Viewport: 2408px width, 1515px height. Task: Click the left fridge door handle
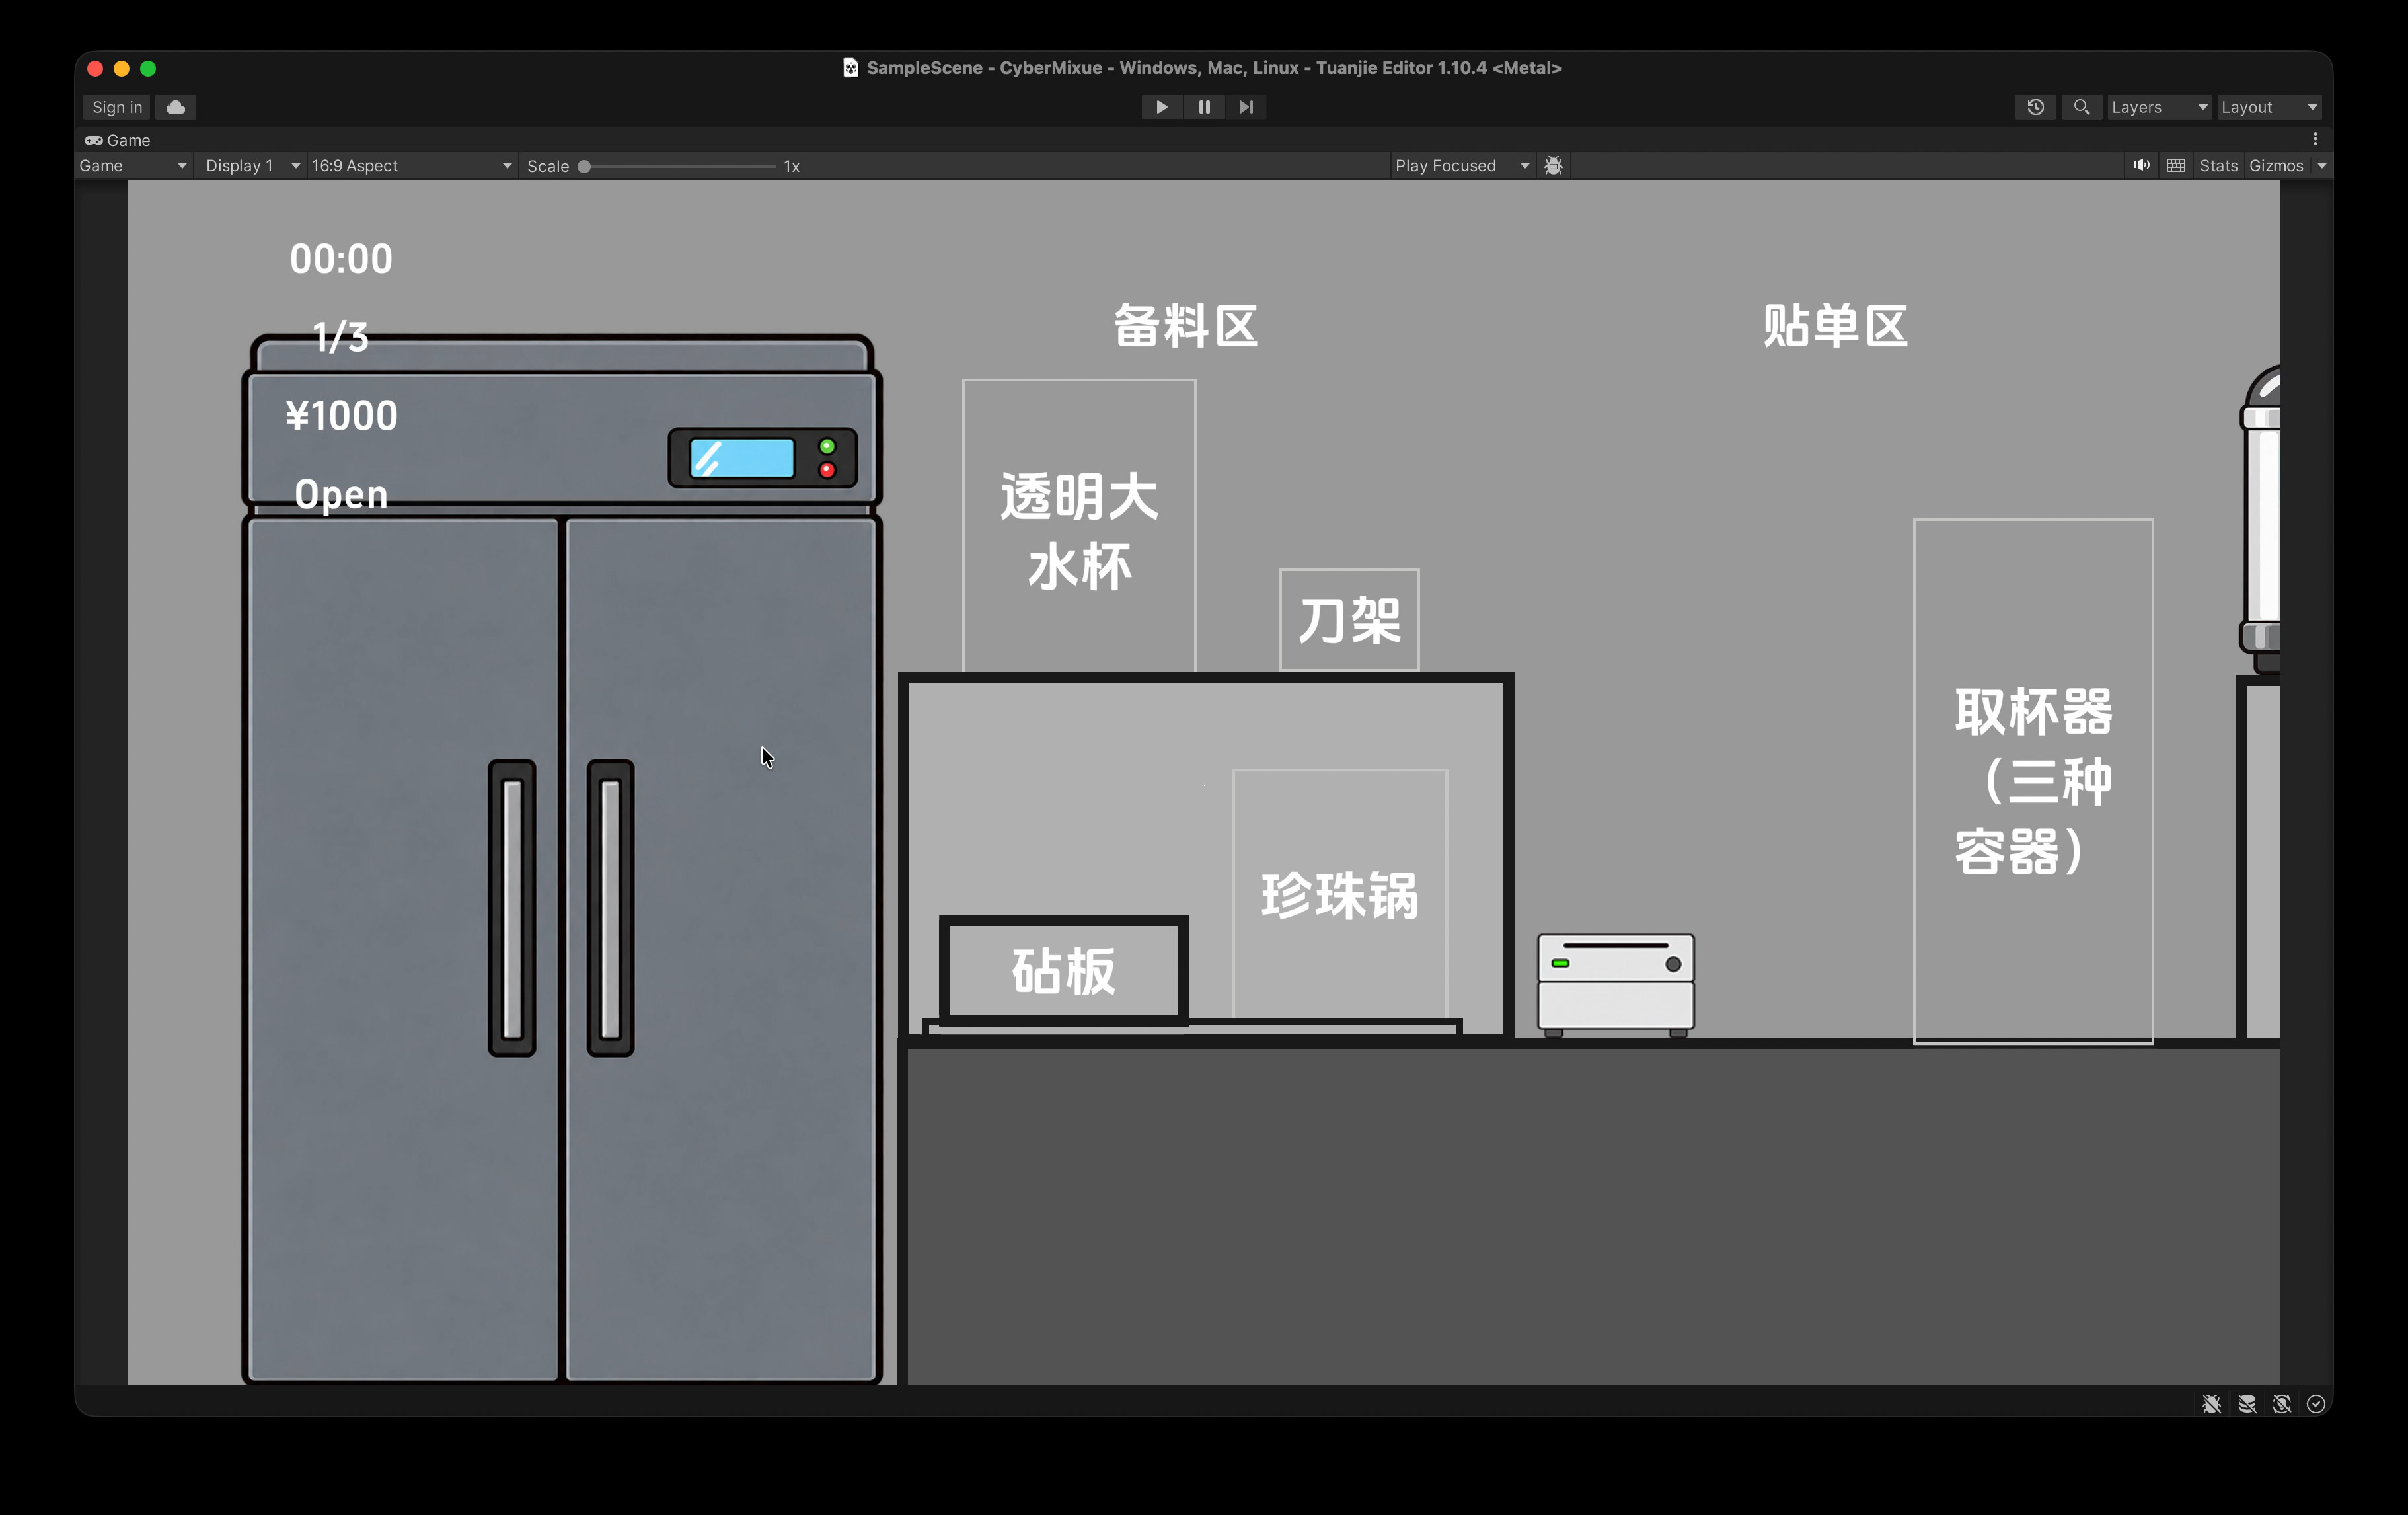(512, 908)
